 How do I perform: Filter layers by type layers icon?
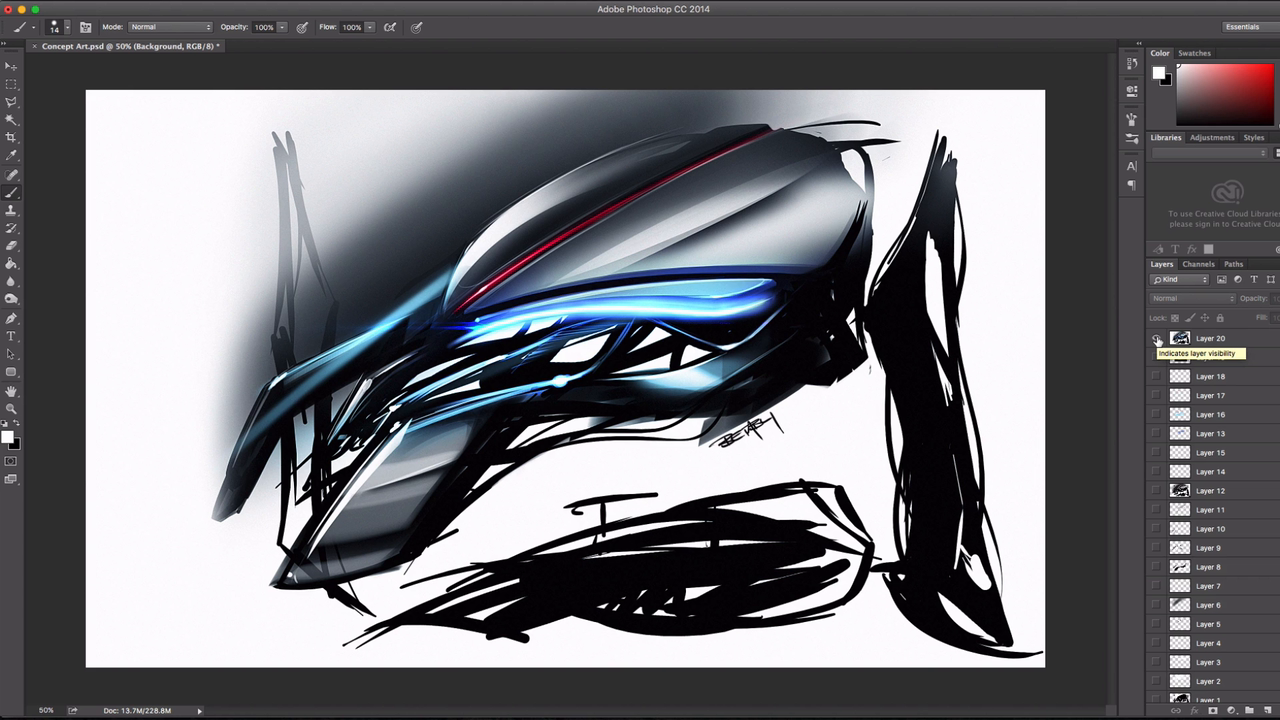point(1254,279)
